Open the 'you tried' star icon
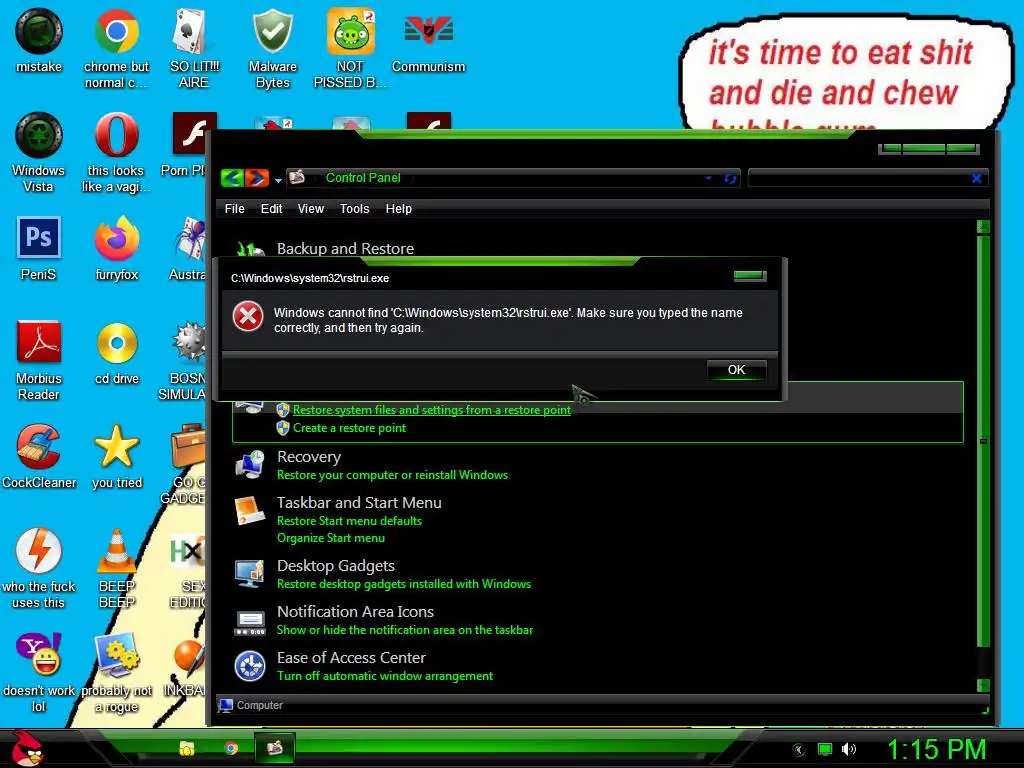Screen dimensions: 1024x768 tap(116, 456)
